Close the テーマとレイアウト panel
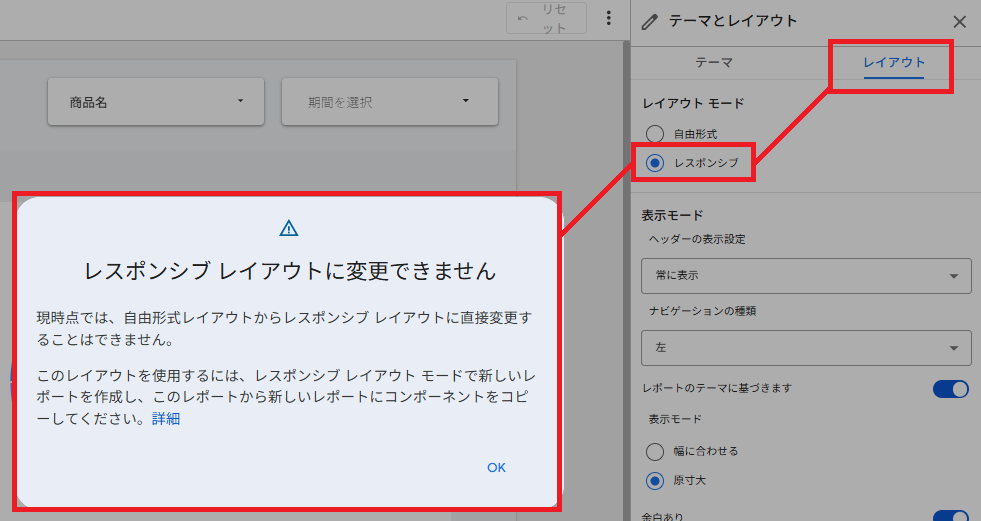 click(959, 22)
